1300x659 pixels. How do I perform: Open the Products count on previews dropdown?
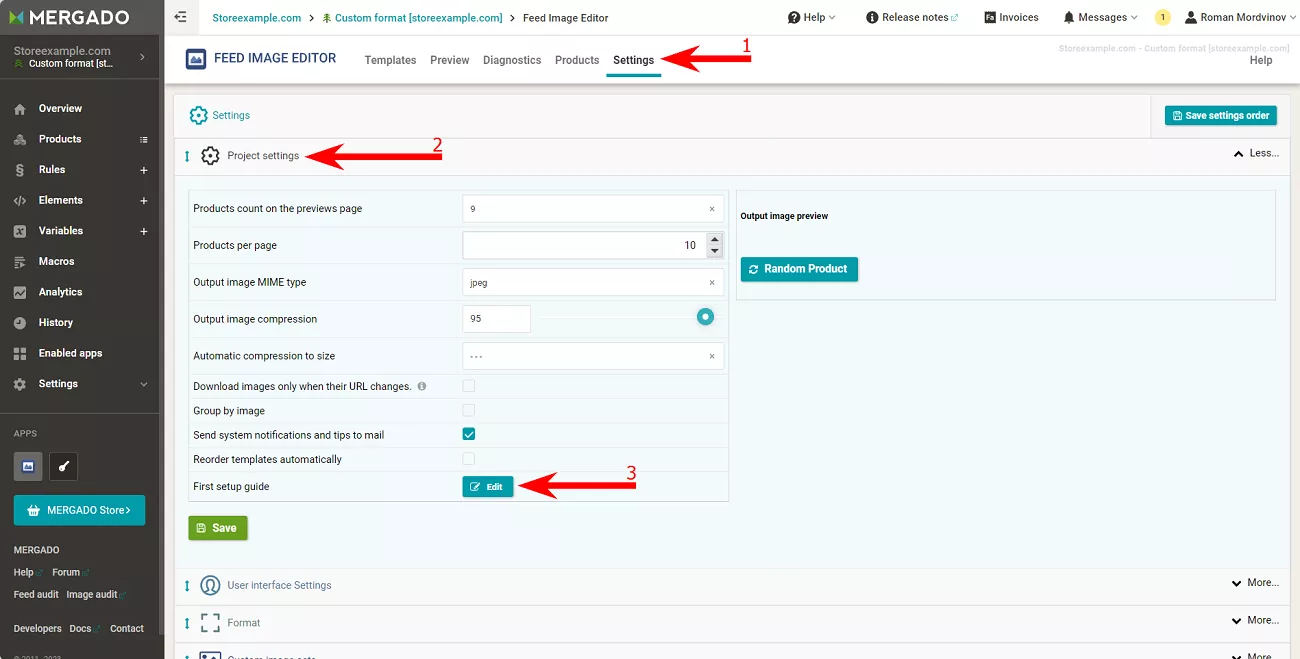pos(593,209)
